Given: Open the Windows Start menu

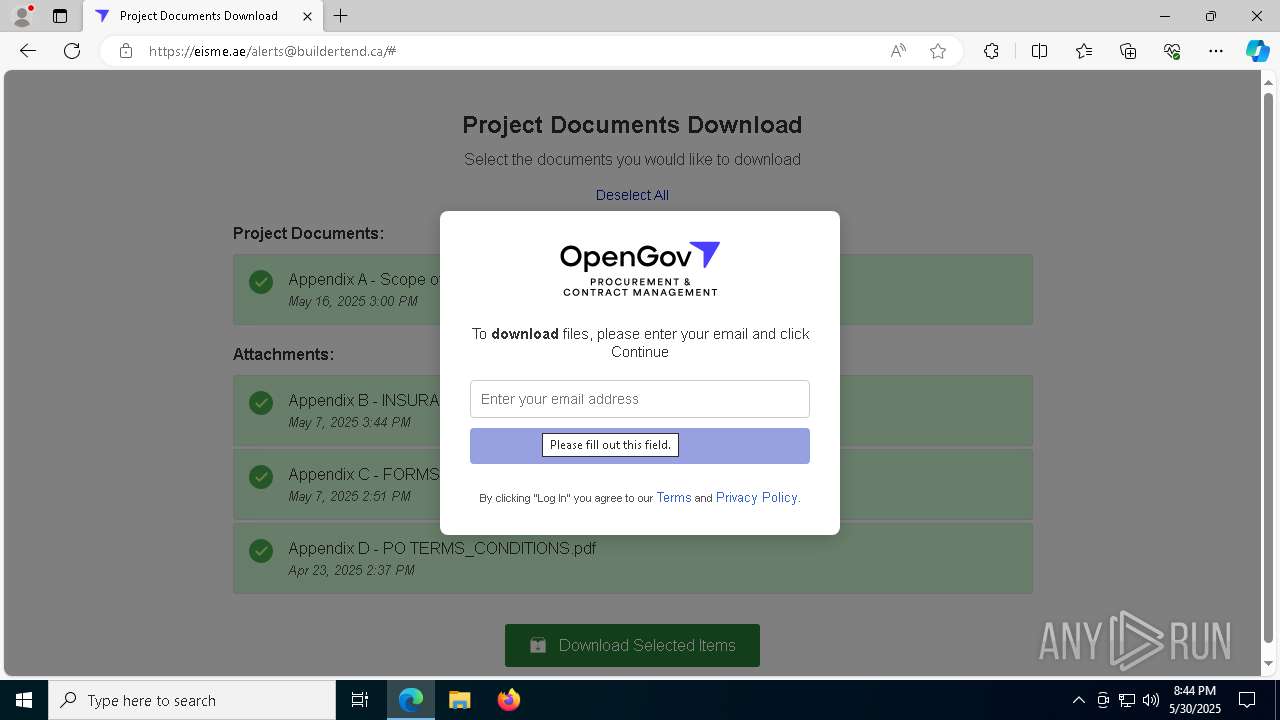Looking at the screenshot, I should (x=24, y=700).
